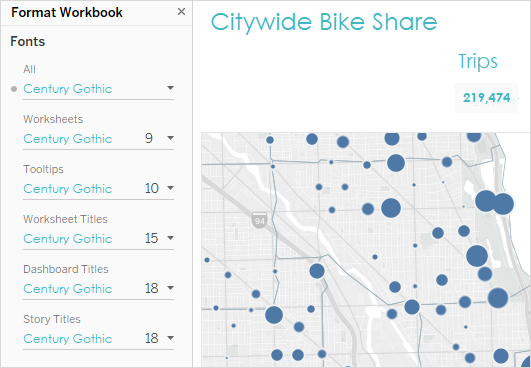Click the Worksheet Titles label
The height and width of the screenshot is (368, 531).
(65, 219)
